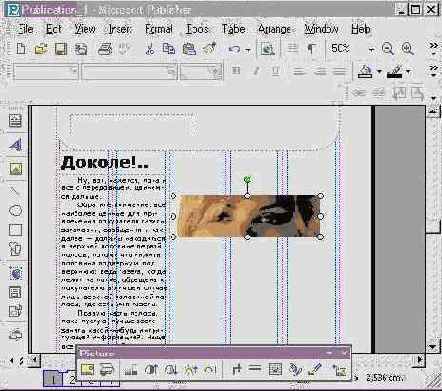The width and height of the screenshot is (442, 391).
Task: Align text left
Action: tap(298, 71)
